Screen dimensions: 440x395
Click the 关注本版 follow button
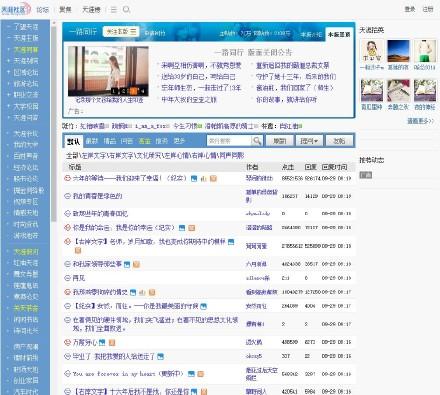pos(121,32)
